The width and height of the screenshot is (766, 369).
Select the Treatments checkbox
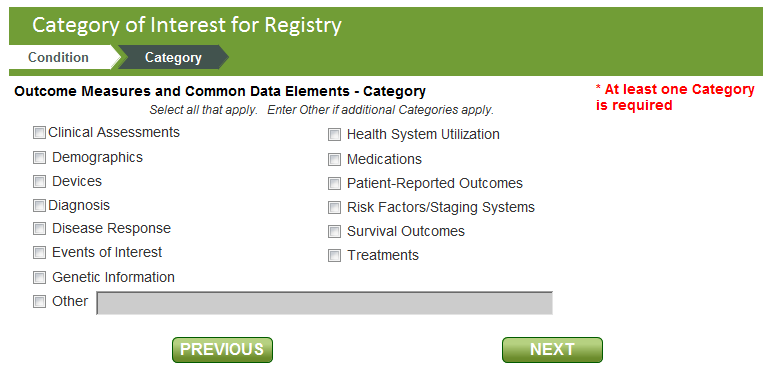pyautogui.click(x=334, y=256)
